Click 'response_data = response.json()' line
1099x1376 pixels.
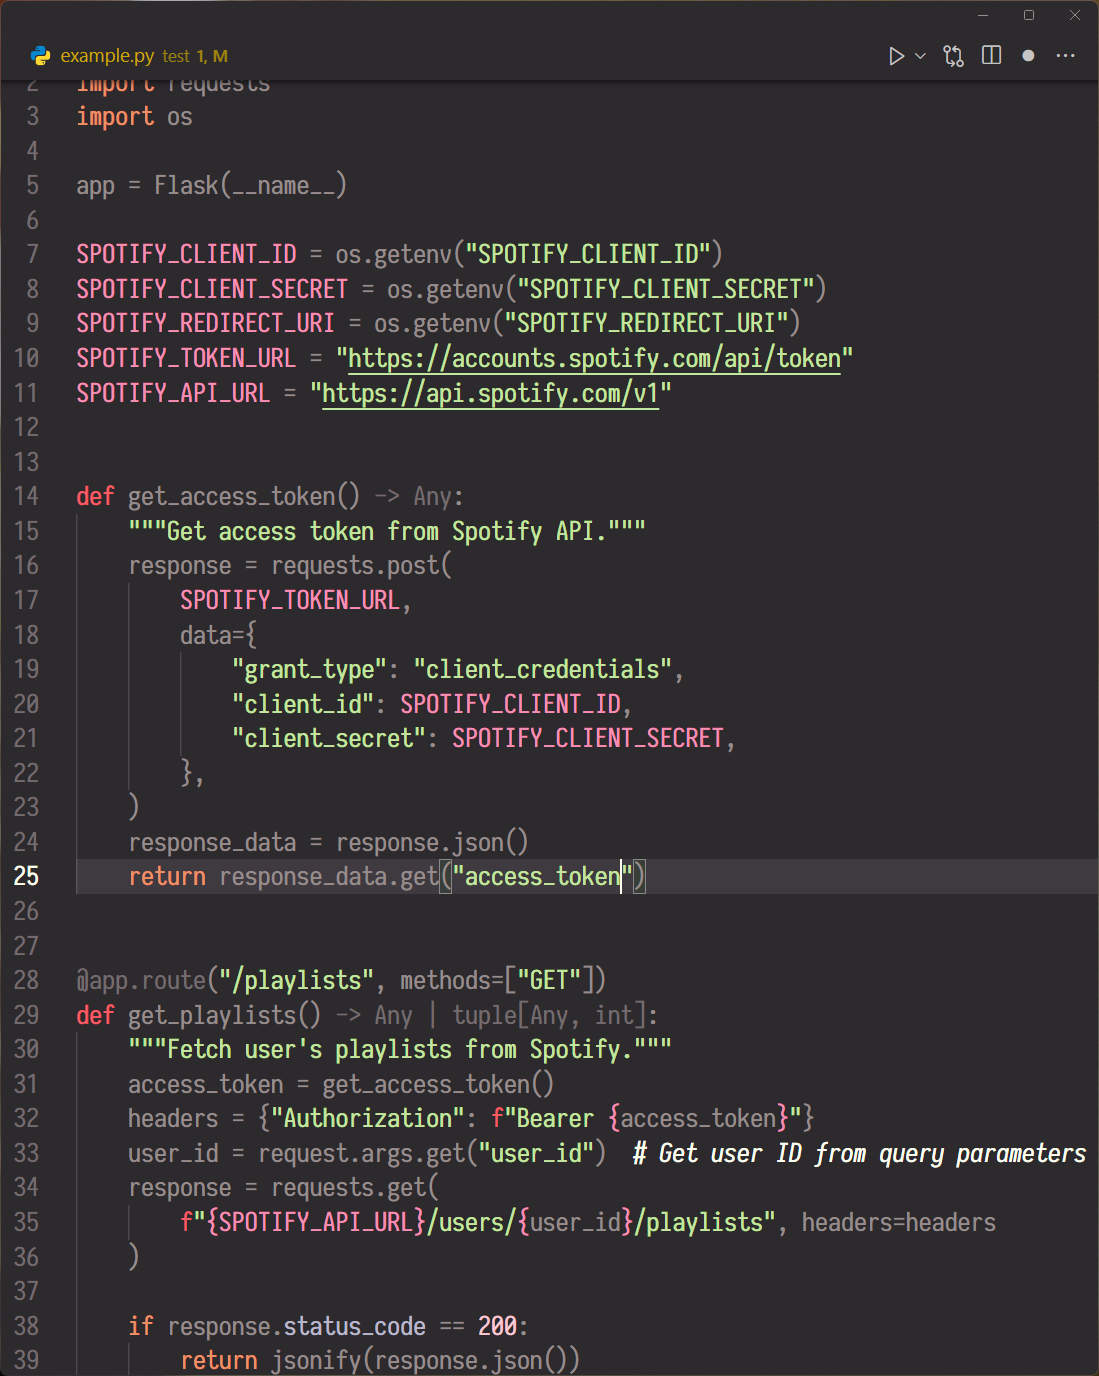point(328,843)
